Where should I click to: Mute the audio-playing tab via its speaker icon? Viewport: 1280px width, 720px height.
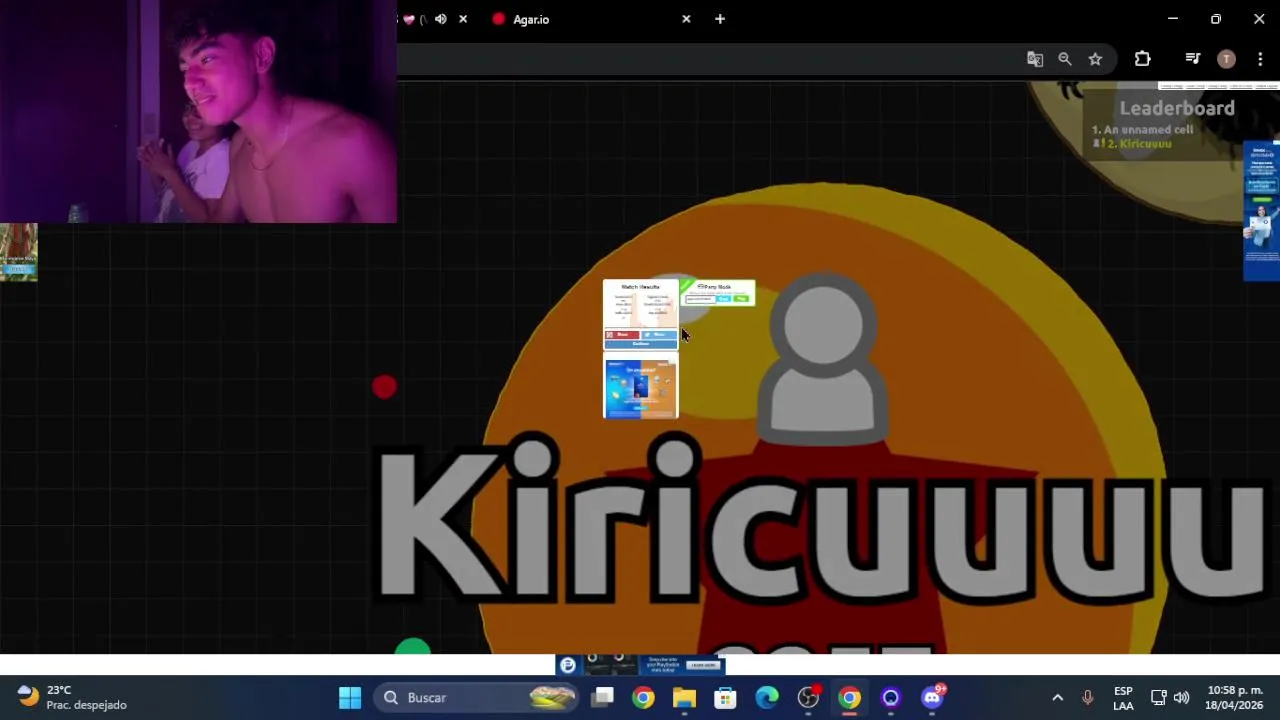(x=441, y=19)
